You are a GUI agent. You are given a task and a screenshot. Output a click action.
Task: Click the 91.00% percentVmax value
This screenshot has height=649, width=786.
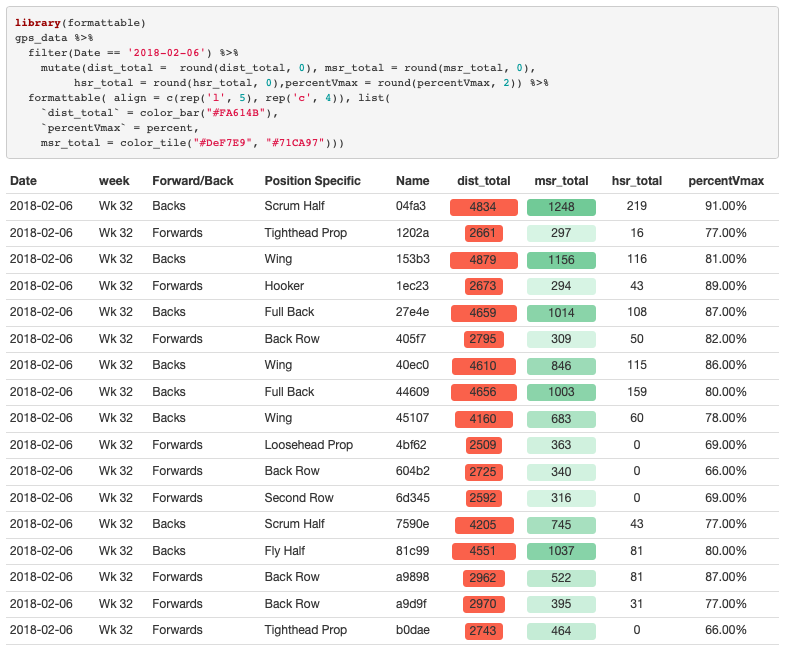(x=726, y=206)
